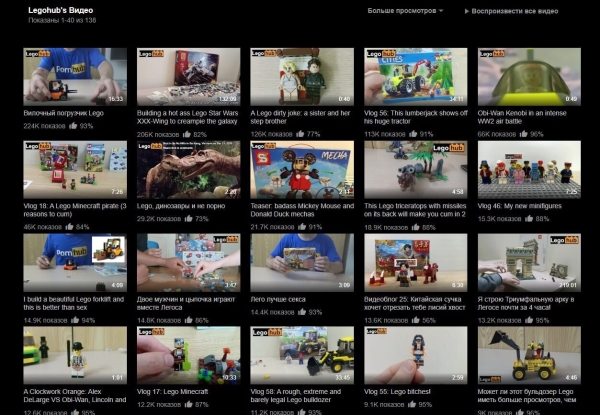The width and height of the screenshot is (600, 415).
Task: Open Lego triceratops with missiles thumbnail
Action: coord(416,169)
